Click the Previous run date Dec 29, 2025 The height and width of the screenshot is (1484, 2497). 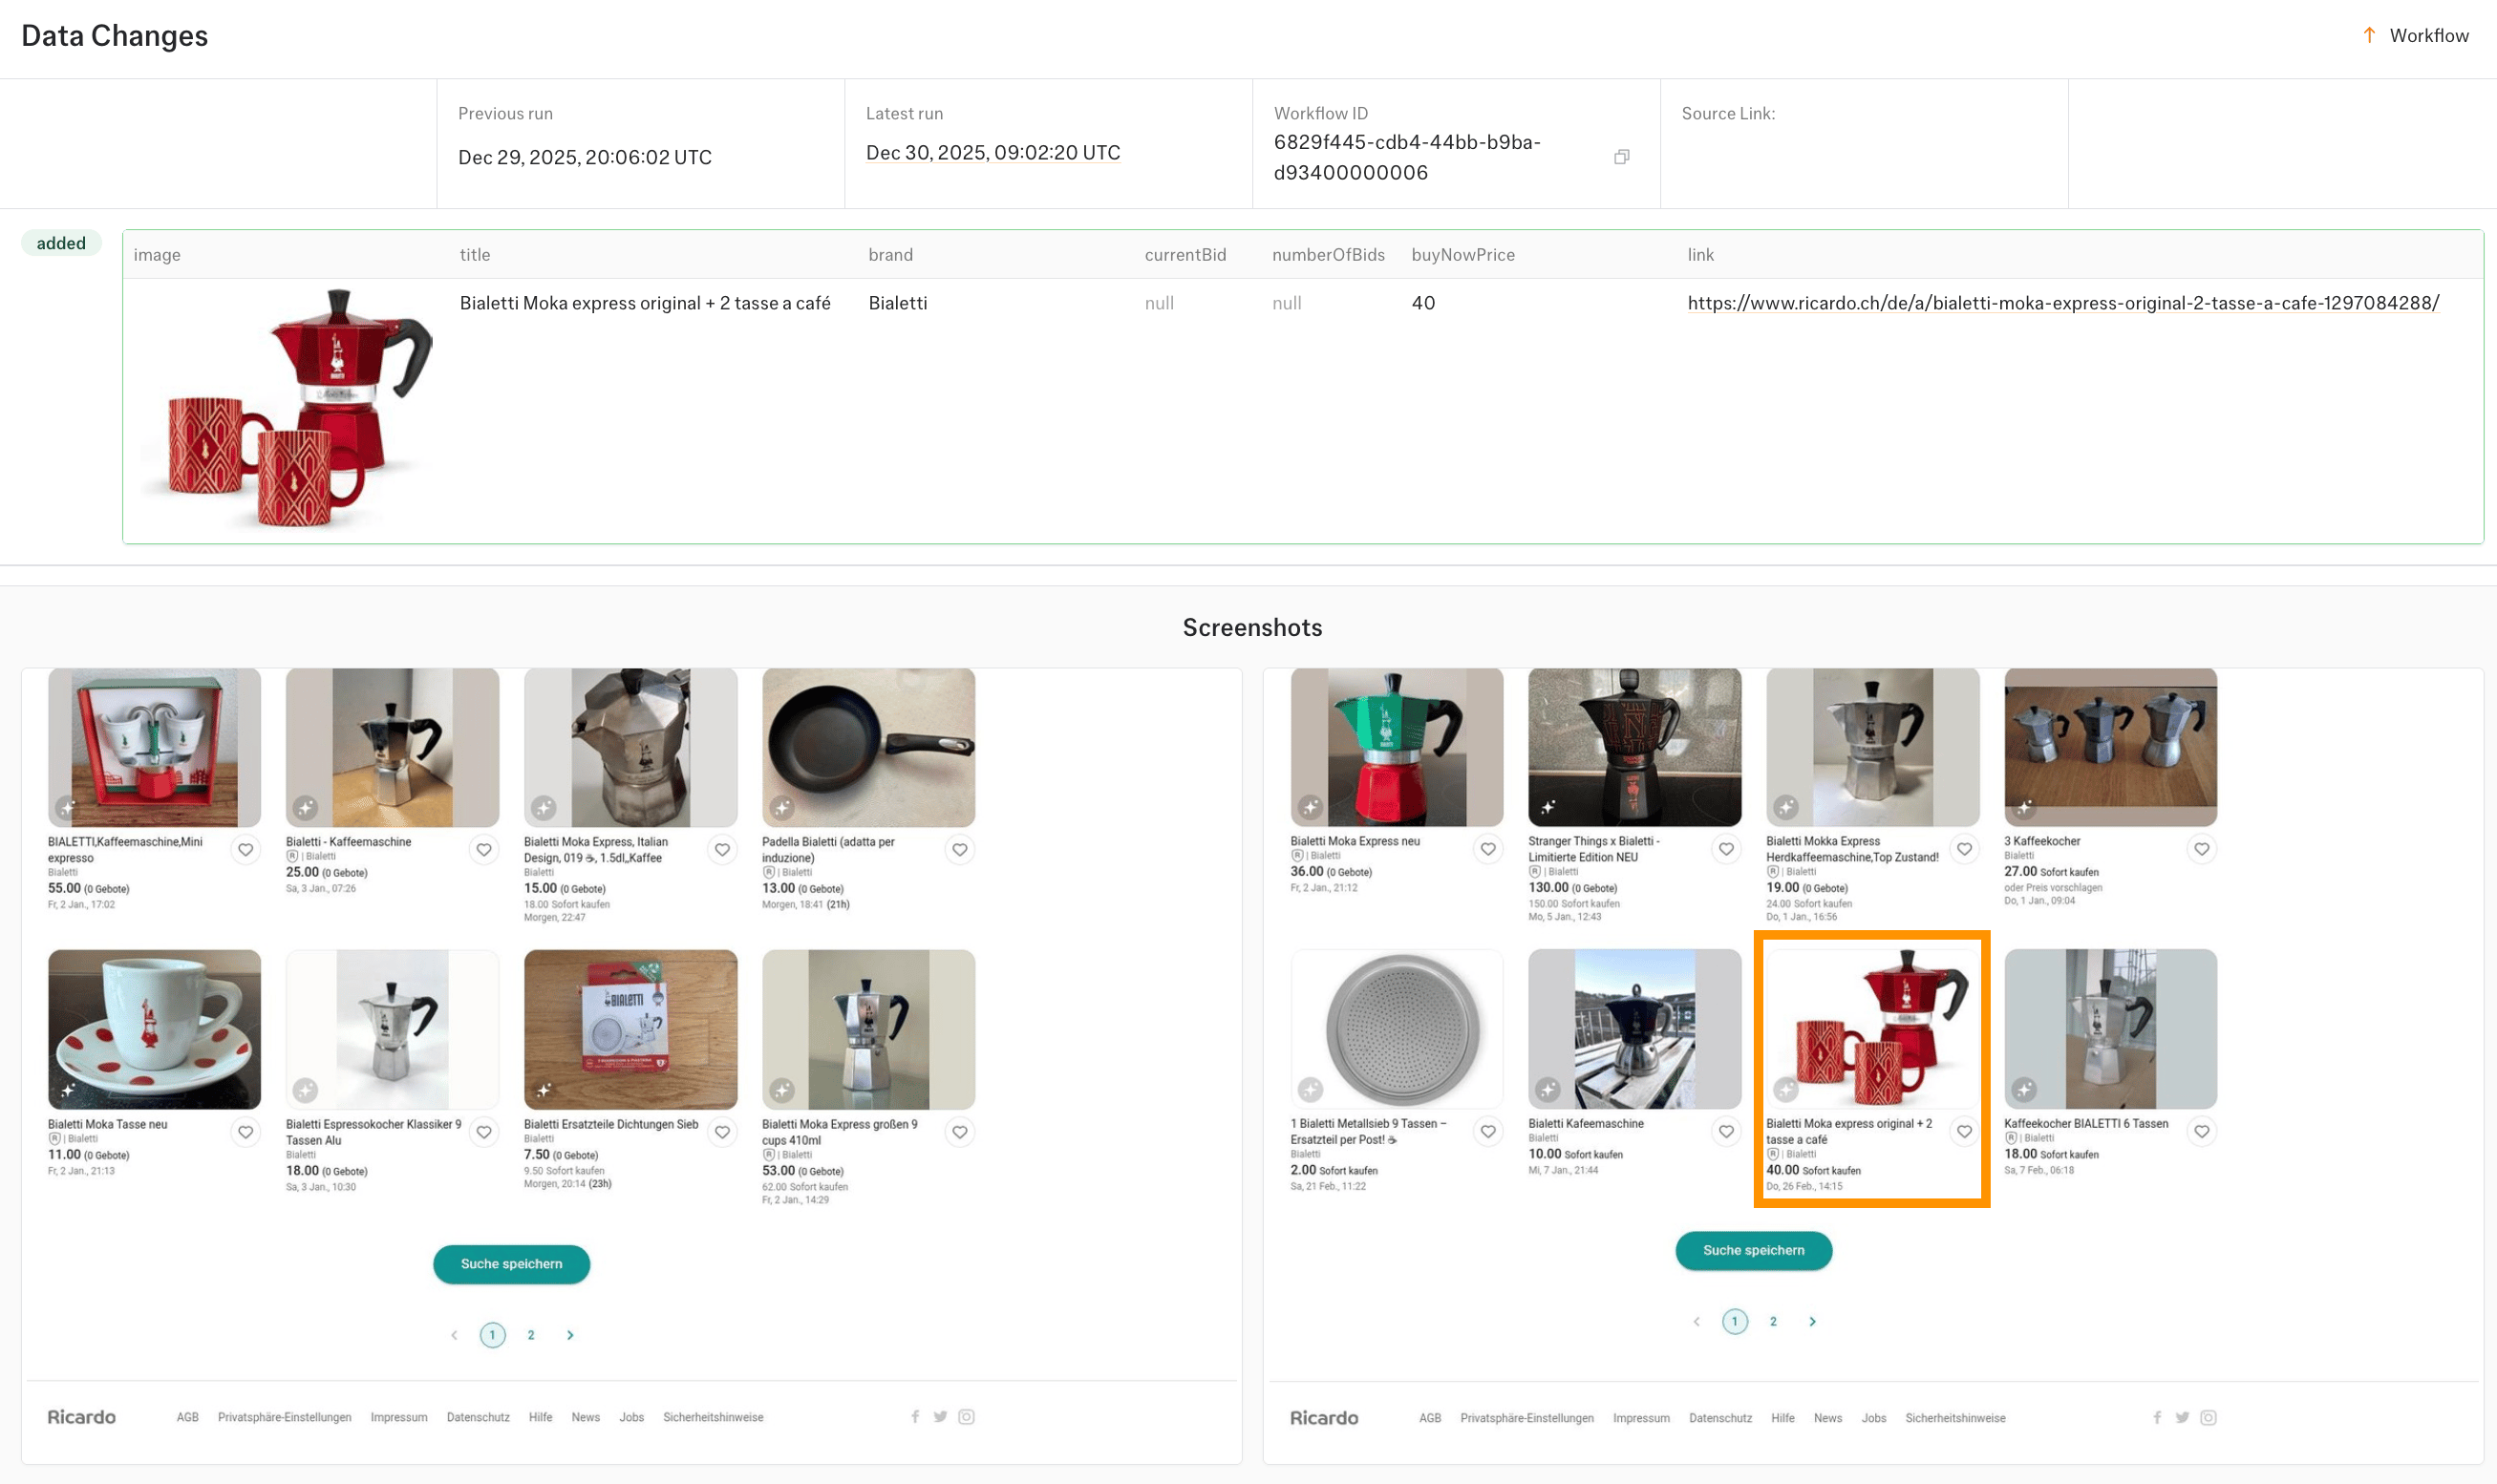[x=584, y=157]
